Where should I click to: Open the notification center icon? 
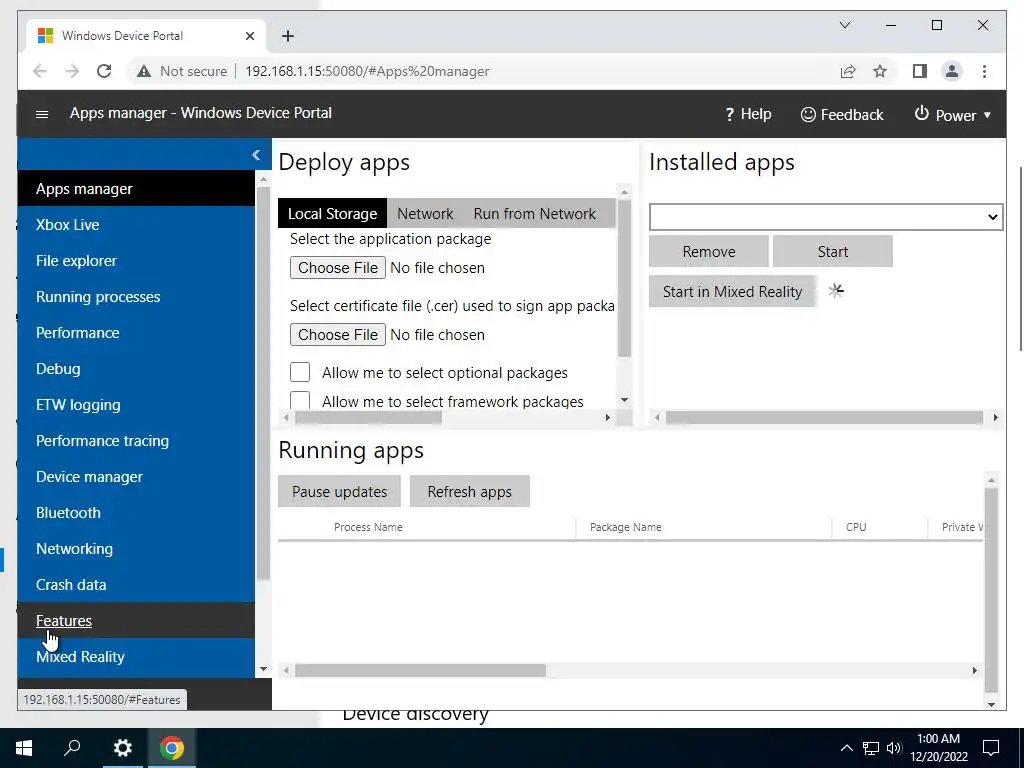point(991,748)
